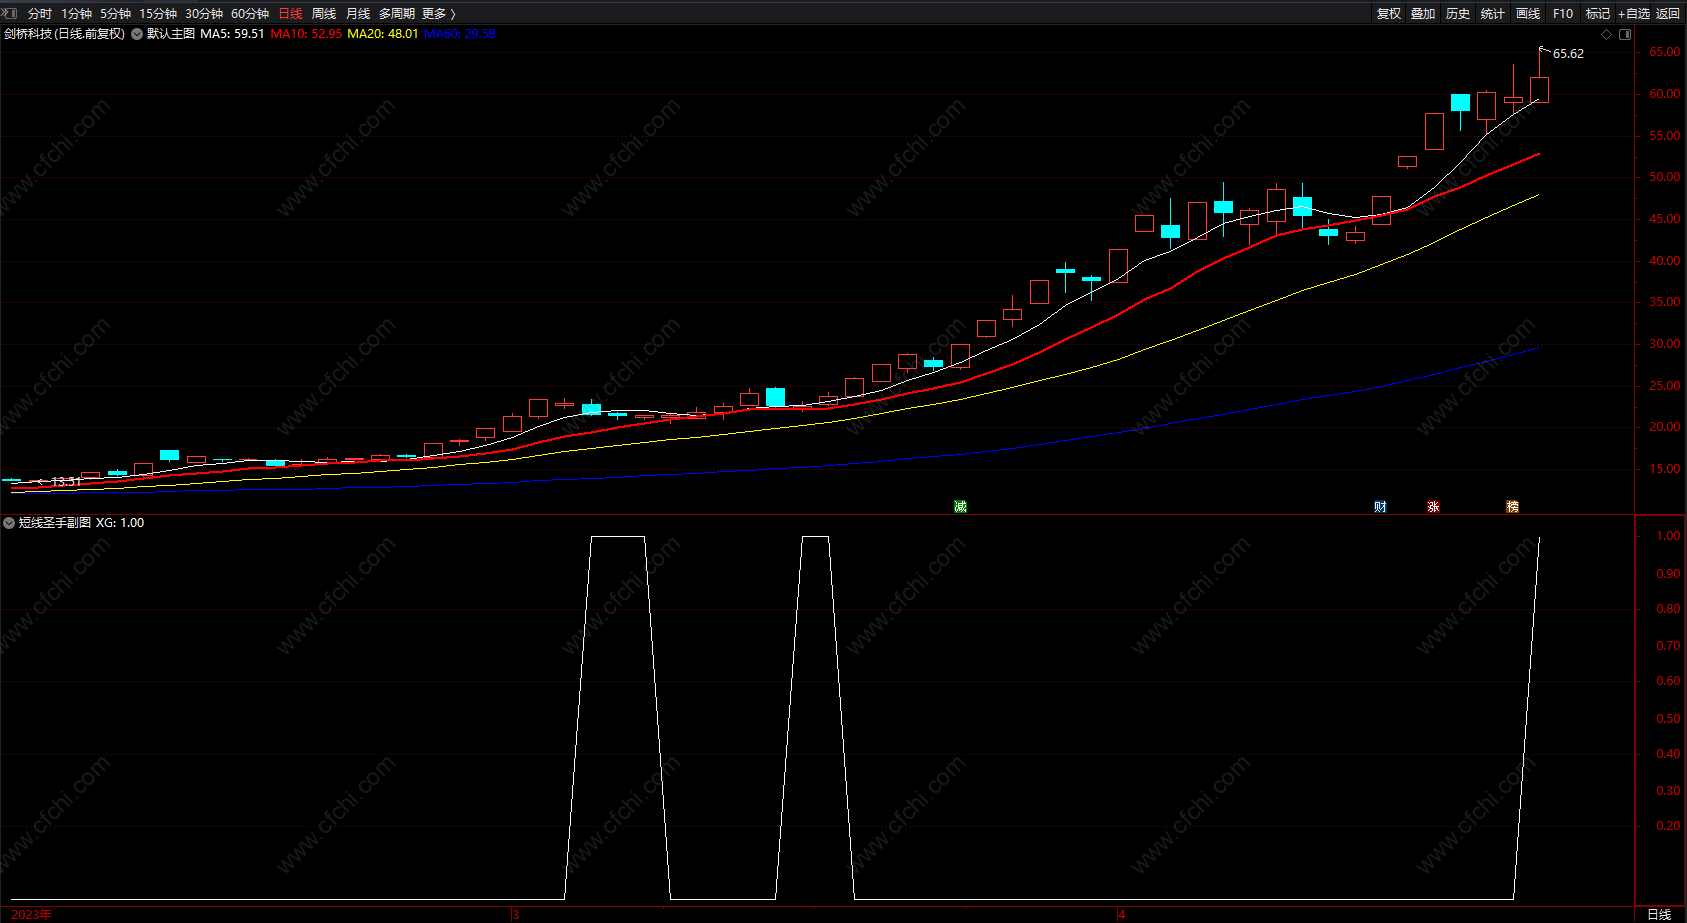Click the red 涨 event marker
Screen dimensions: 1687x923
tap(1433, 507)
